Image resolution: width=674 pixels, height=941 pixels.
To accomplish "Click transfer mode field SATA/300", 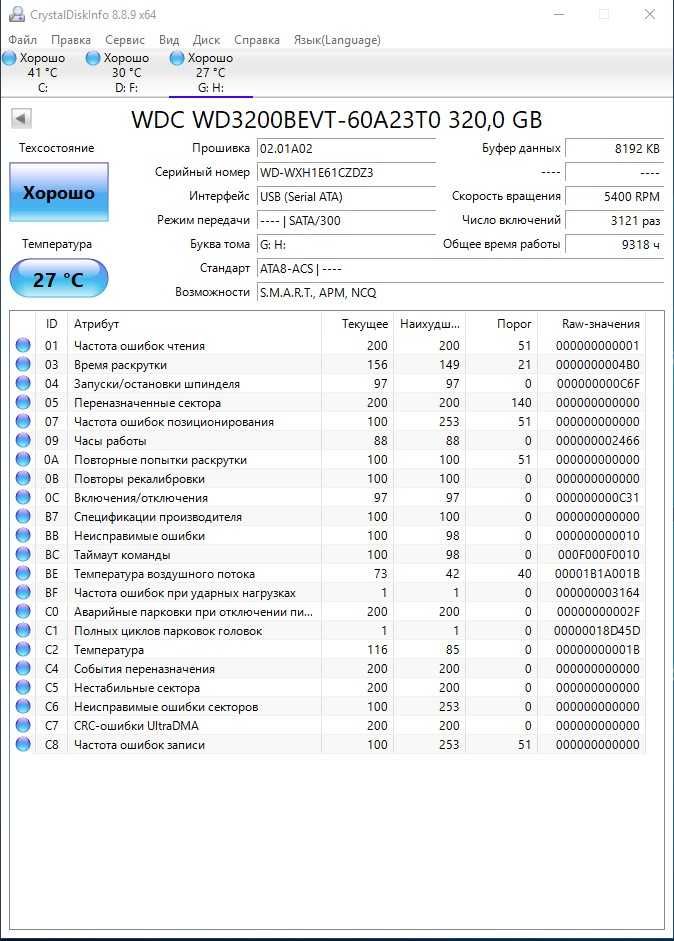I will [346, 221].
